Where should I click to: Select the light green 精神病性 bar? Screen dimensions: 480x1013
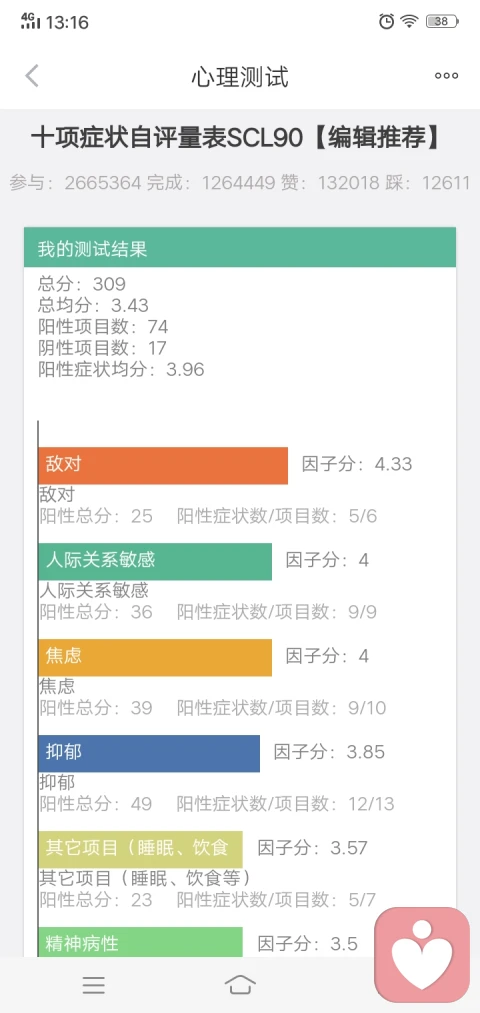click(x=140, y=943)
